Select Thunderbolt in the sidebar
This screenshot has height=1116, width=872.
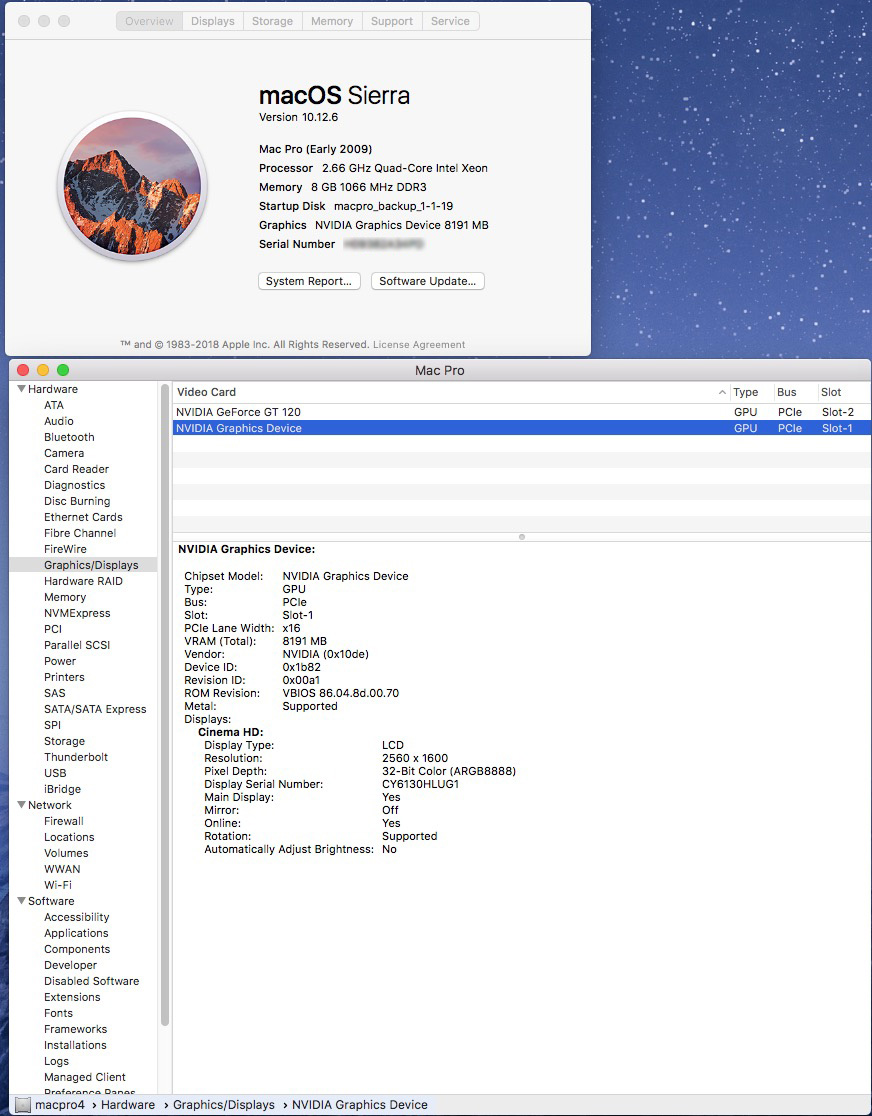pos(76,757)
